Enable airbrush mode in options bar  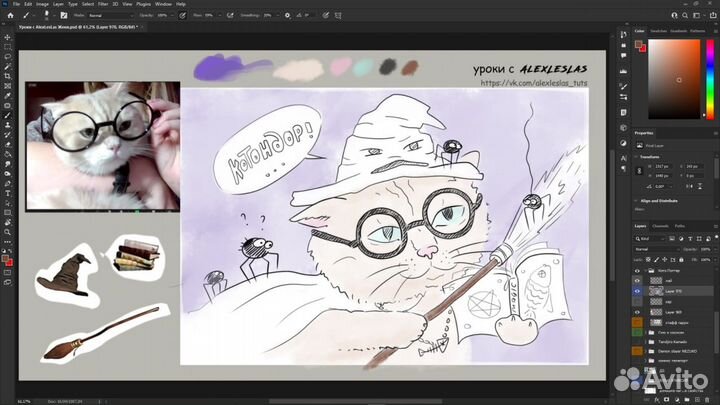[x=230, y=15]
